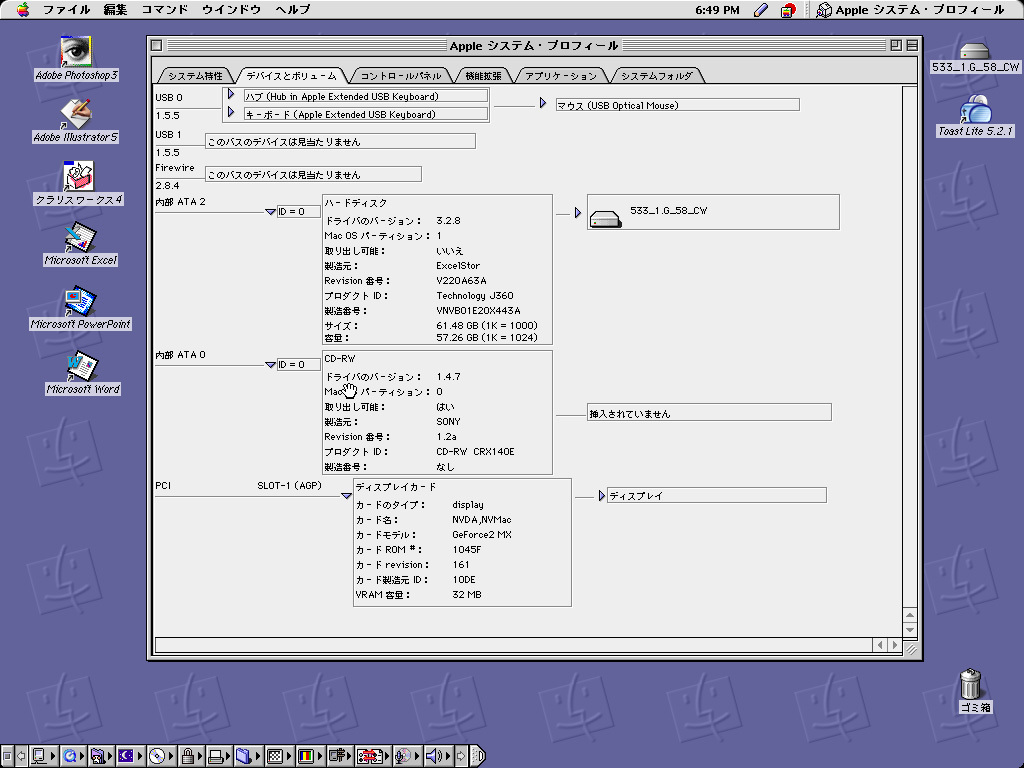Select the Microsoft Word desktop icon

tap(82, 367)
